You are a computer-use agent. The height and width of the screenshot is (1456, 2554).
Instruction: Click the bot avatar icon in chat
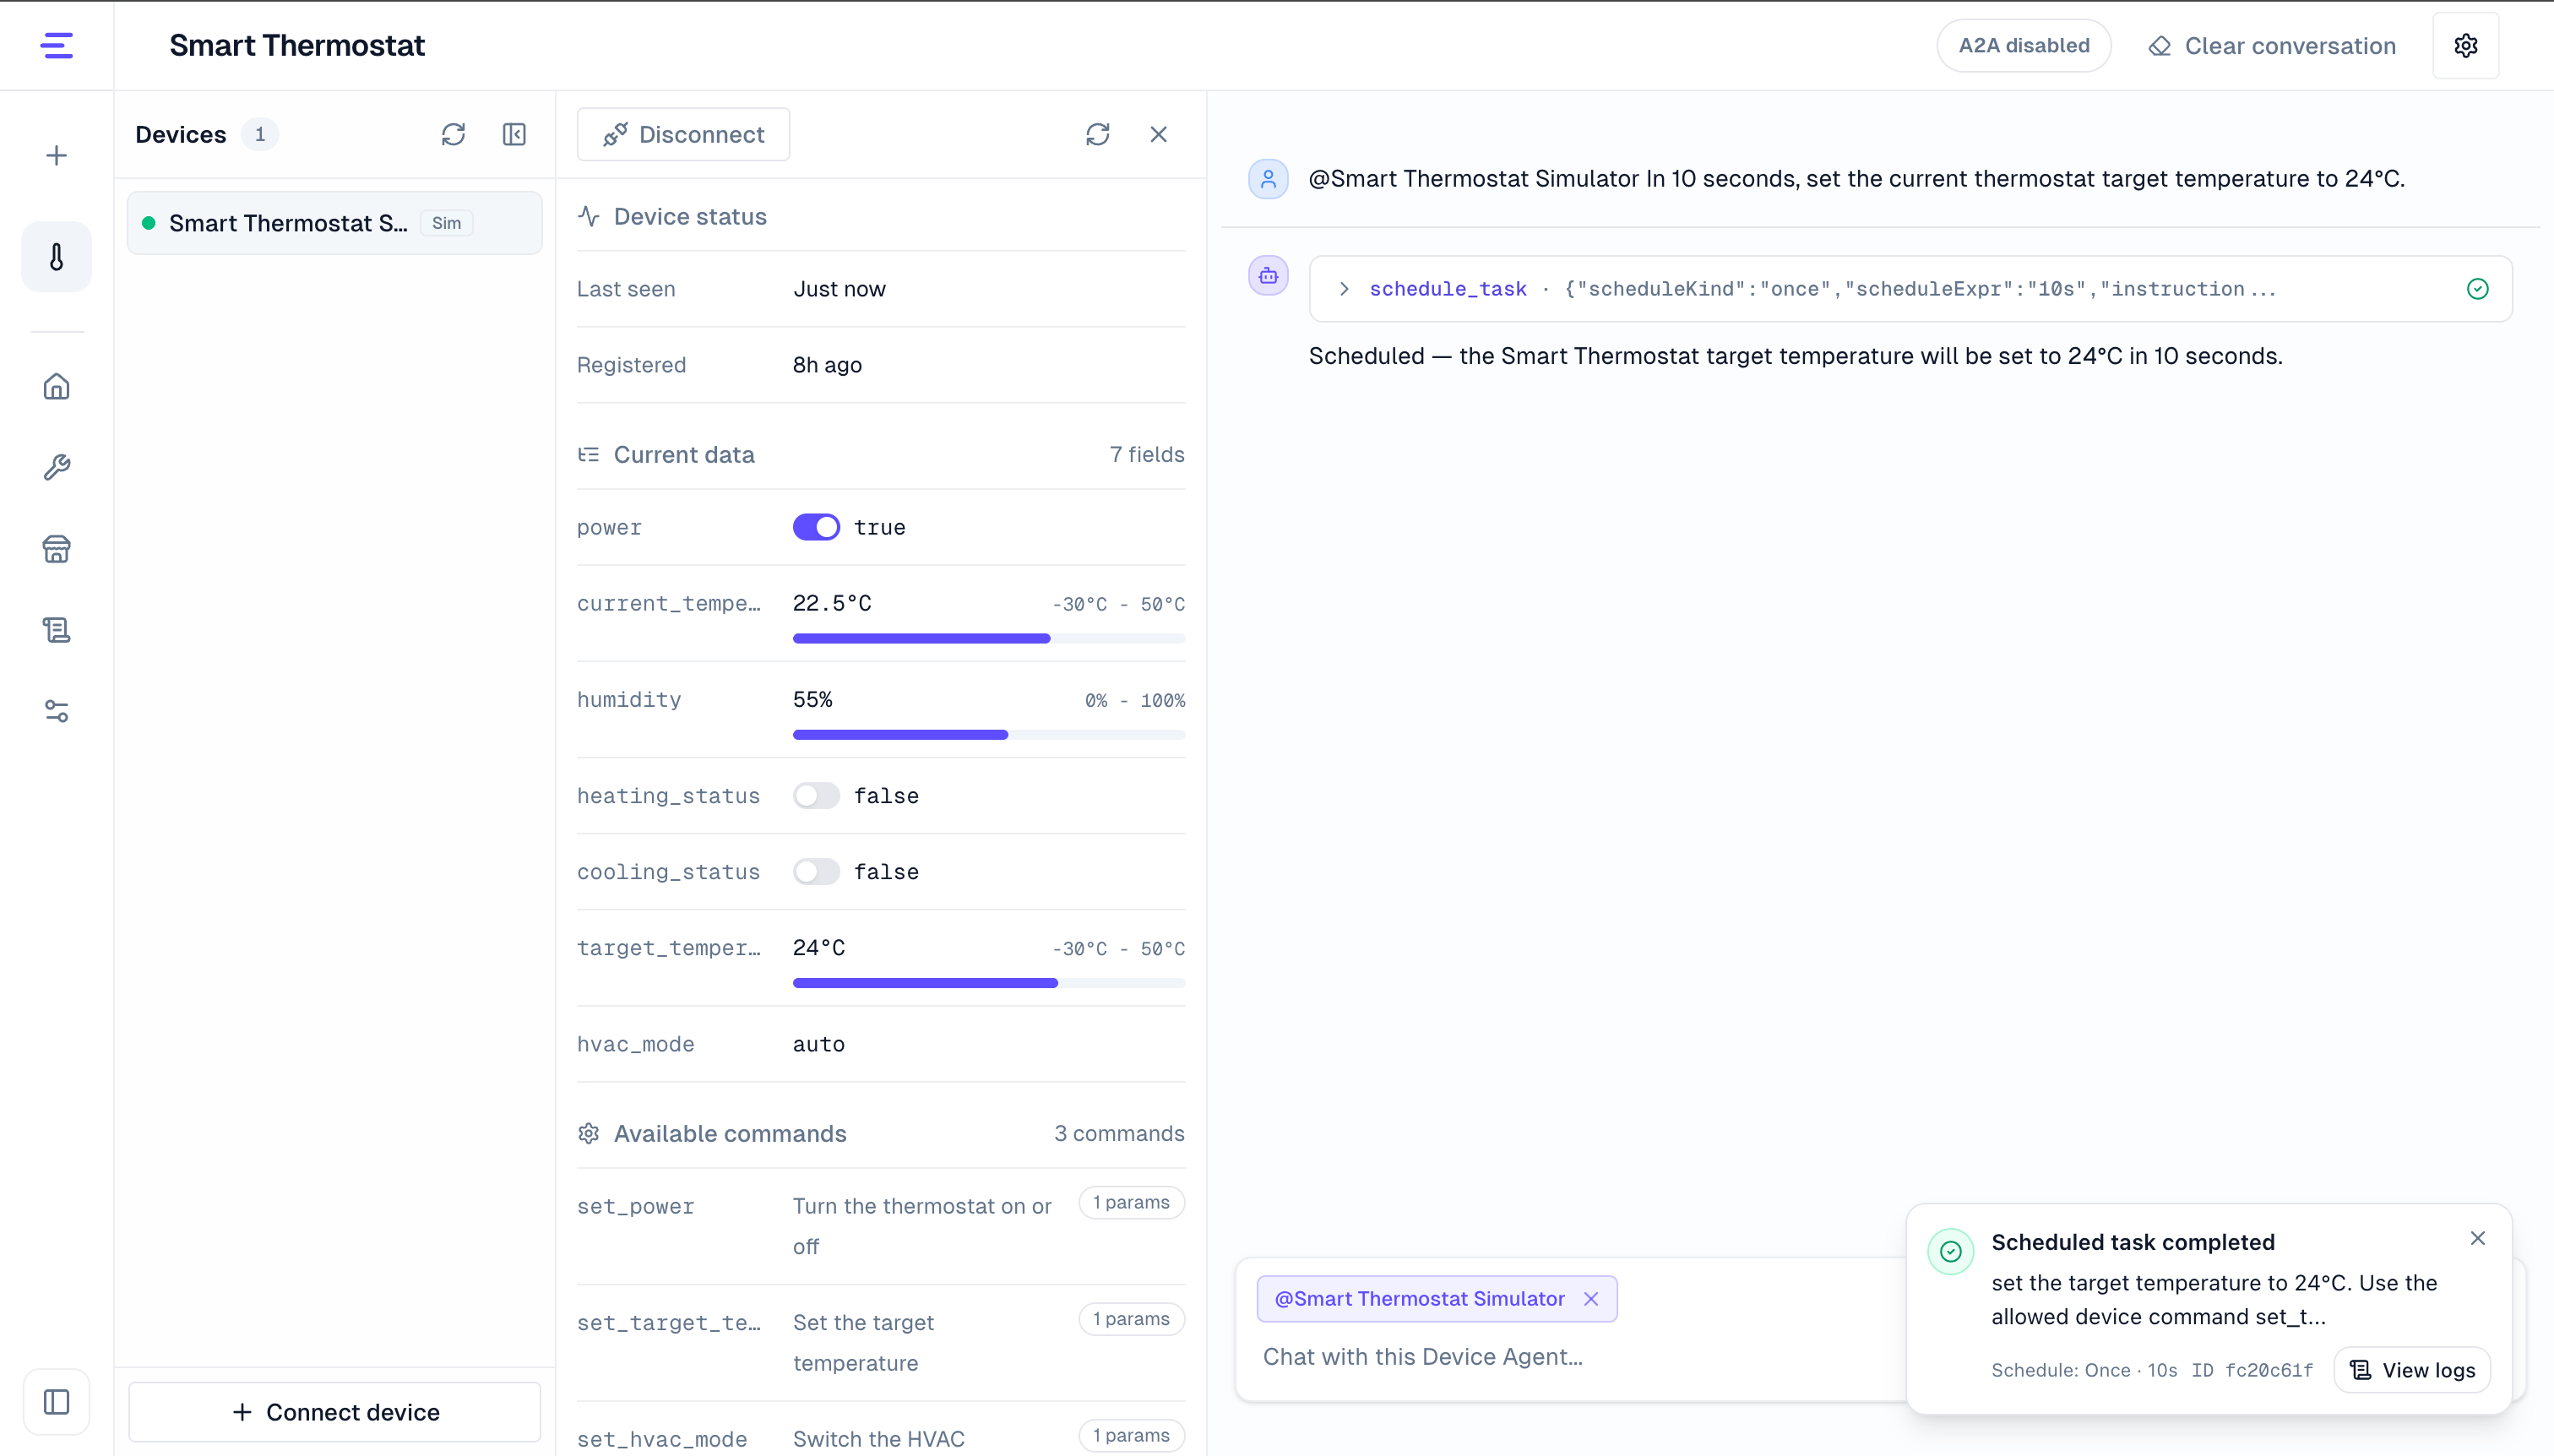1269,275
